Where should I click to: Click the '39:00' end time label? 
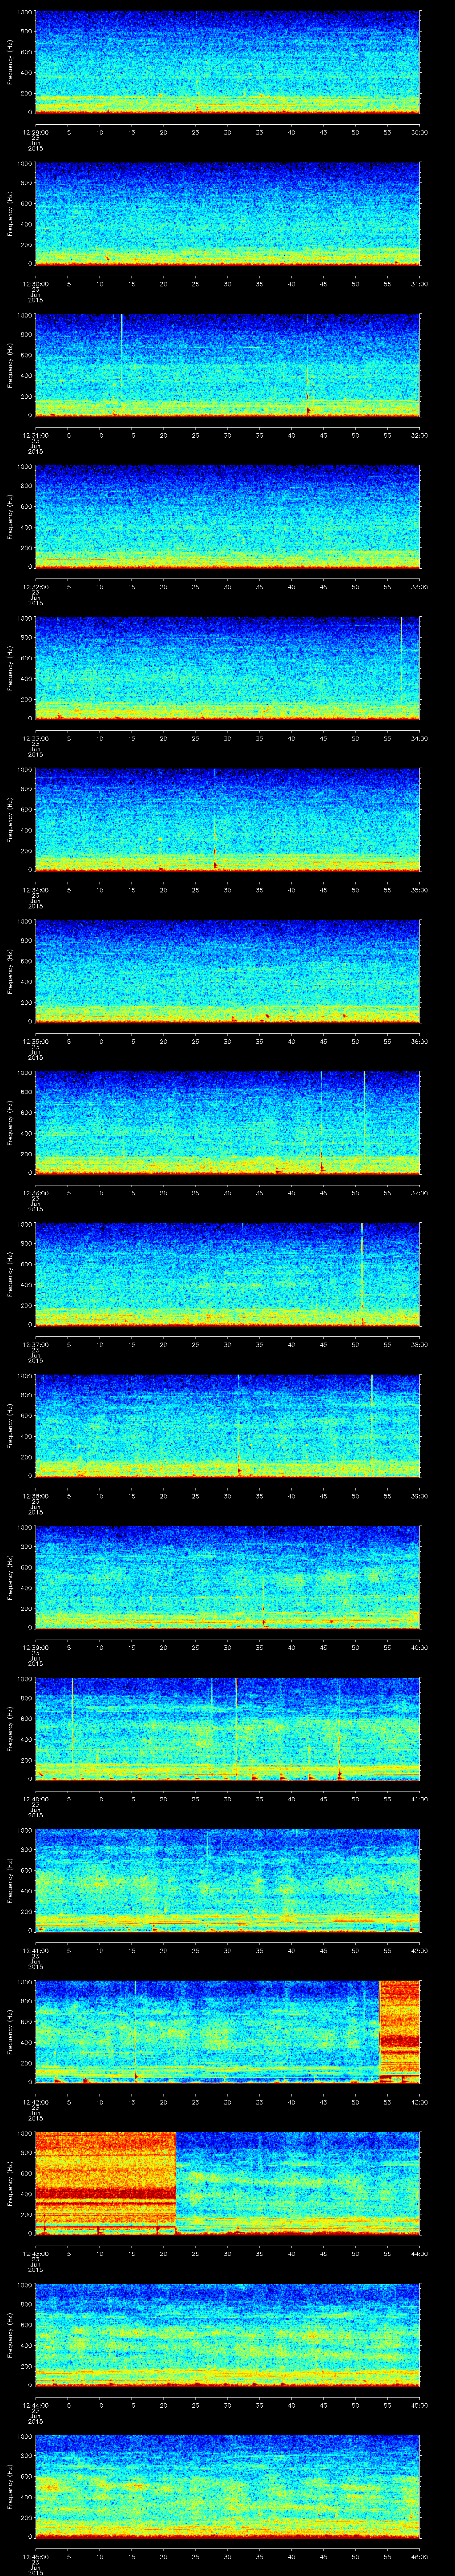[420, 1495]
